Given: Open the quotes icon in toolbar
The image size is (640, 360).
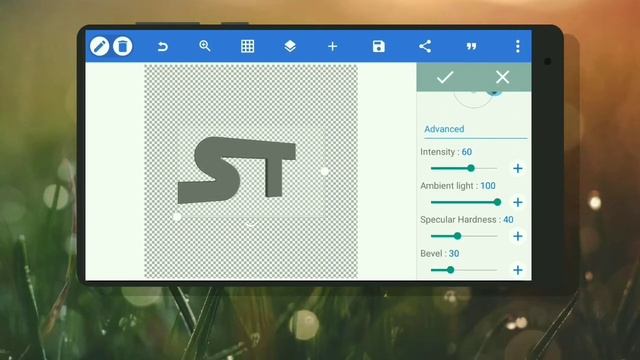Looking at the screenshot, I should click(471, 47).
